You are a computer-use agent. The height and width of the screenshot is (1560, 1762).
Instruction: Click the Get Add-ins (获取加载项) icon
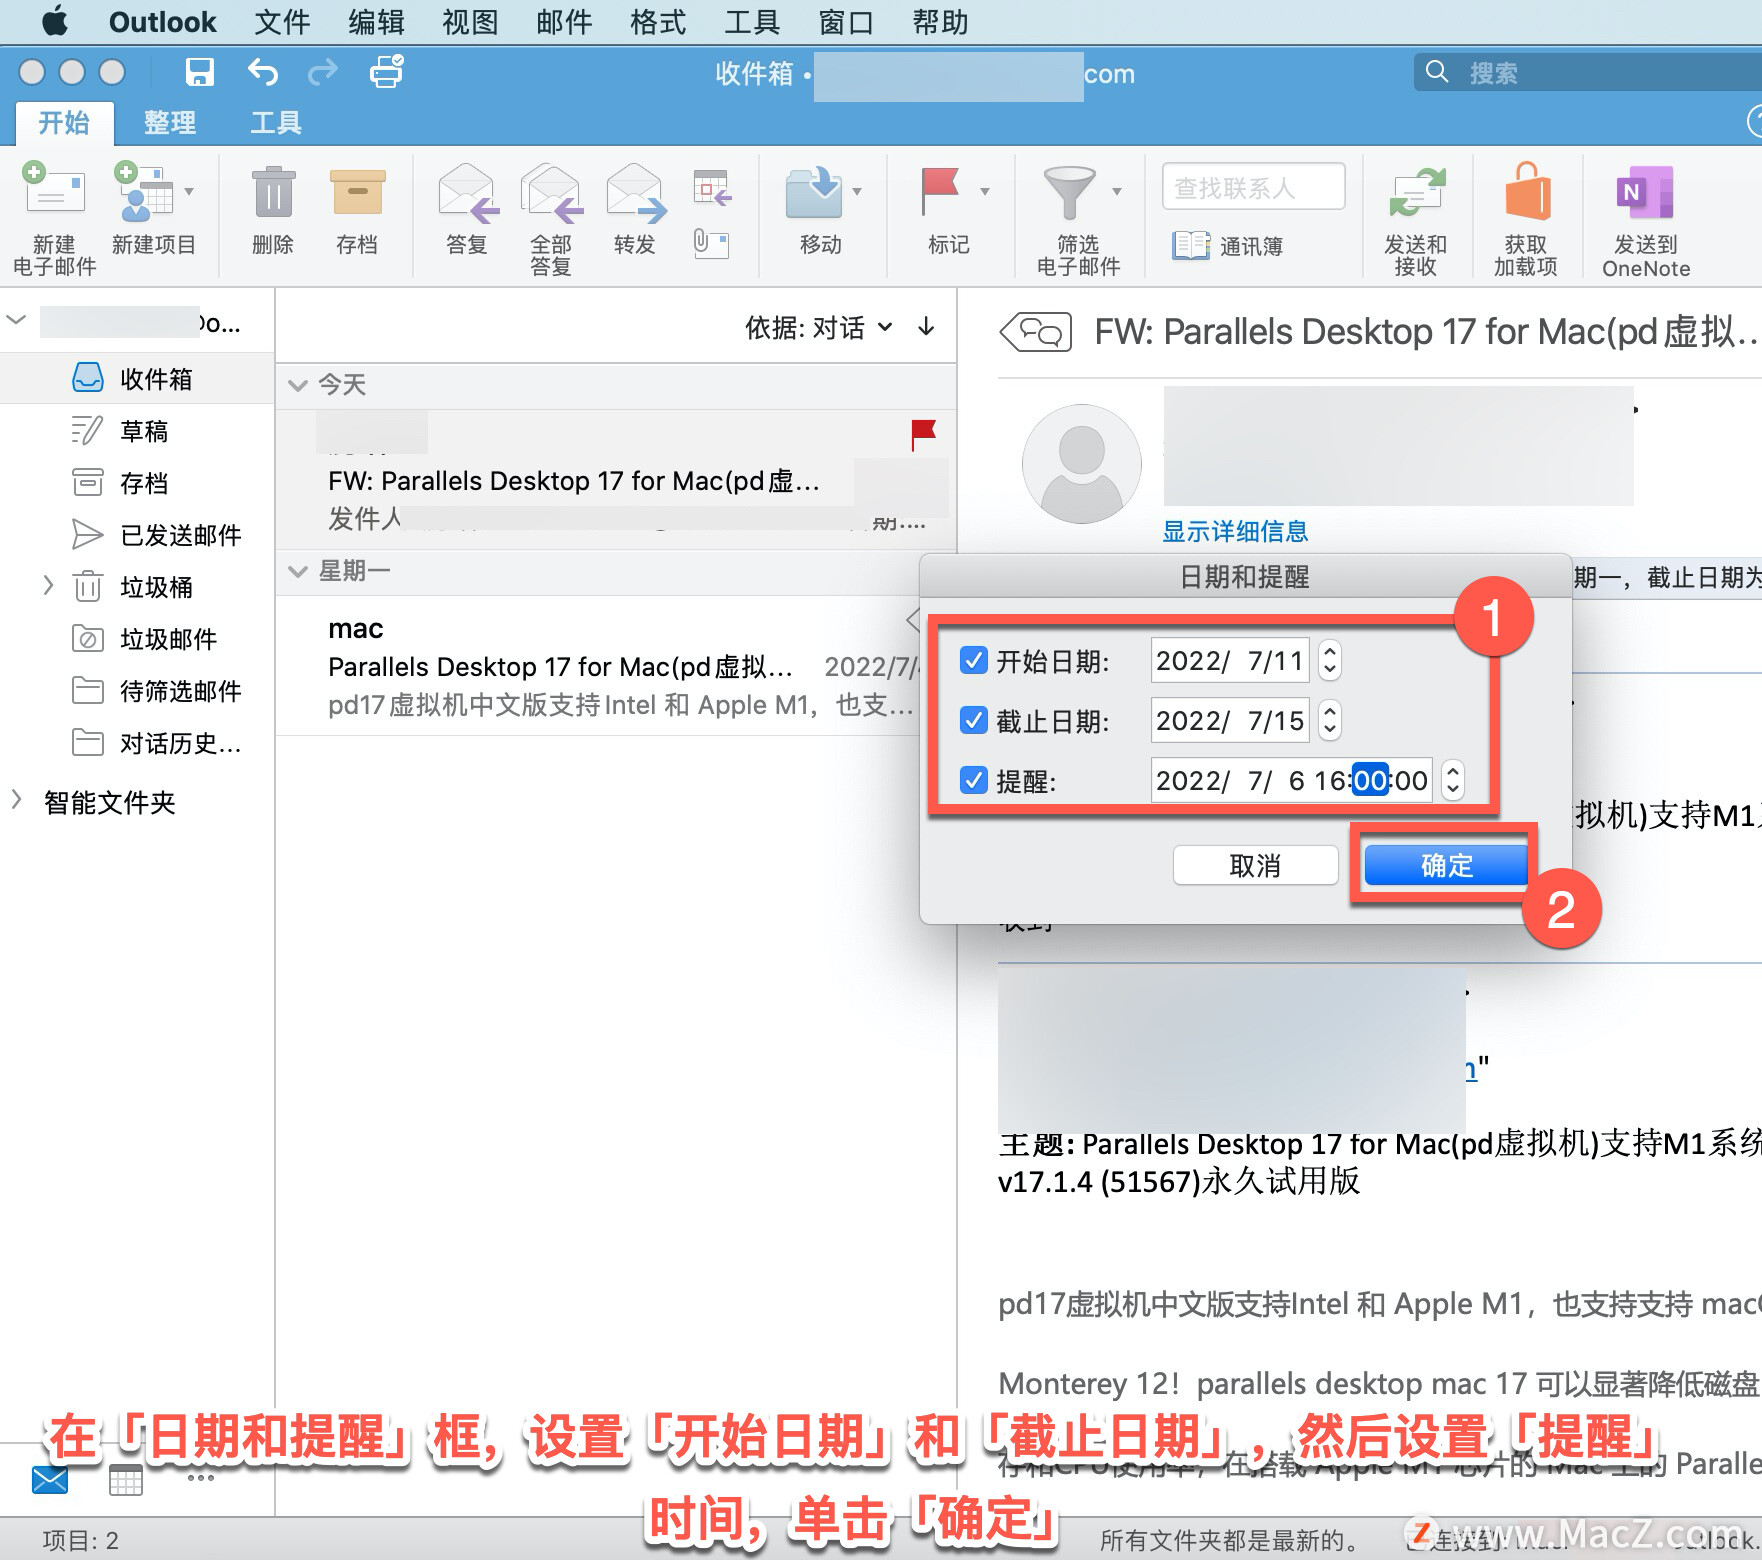point(1527,191)
